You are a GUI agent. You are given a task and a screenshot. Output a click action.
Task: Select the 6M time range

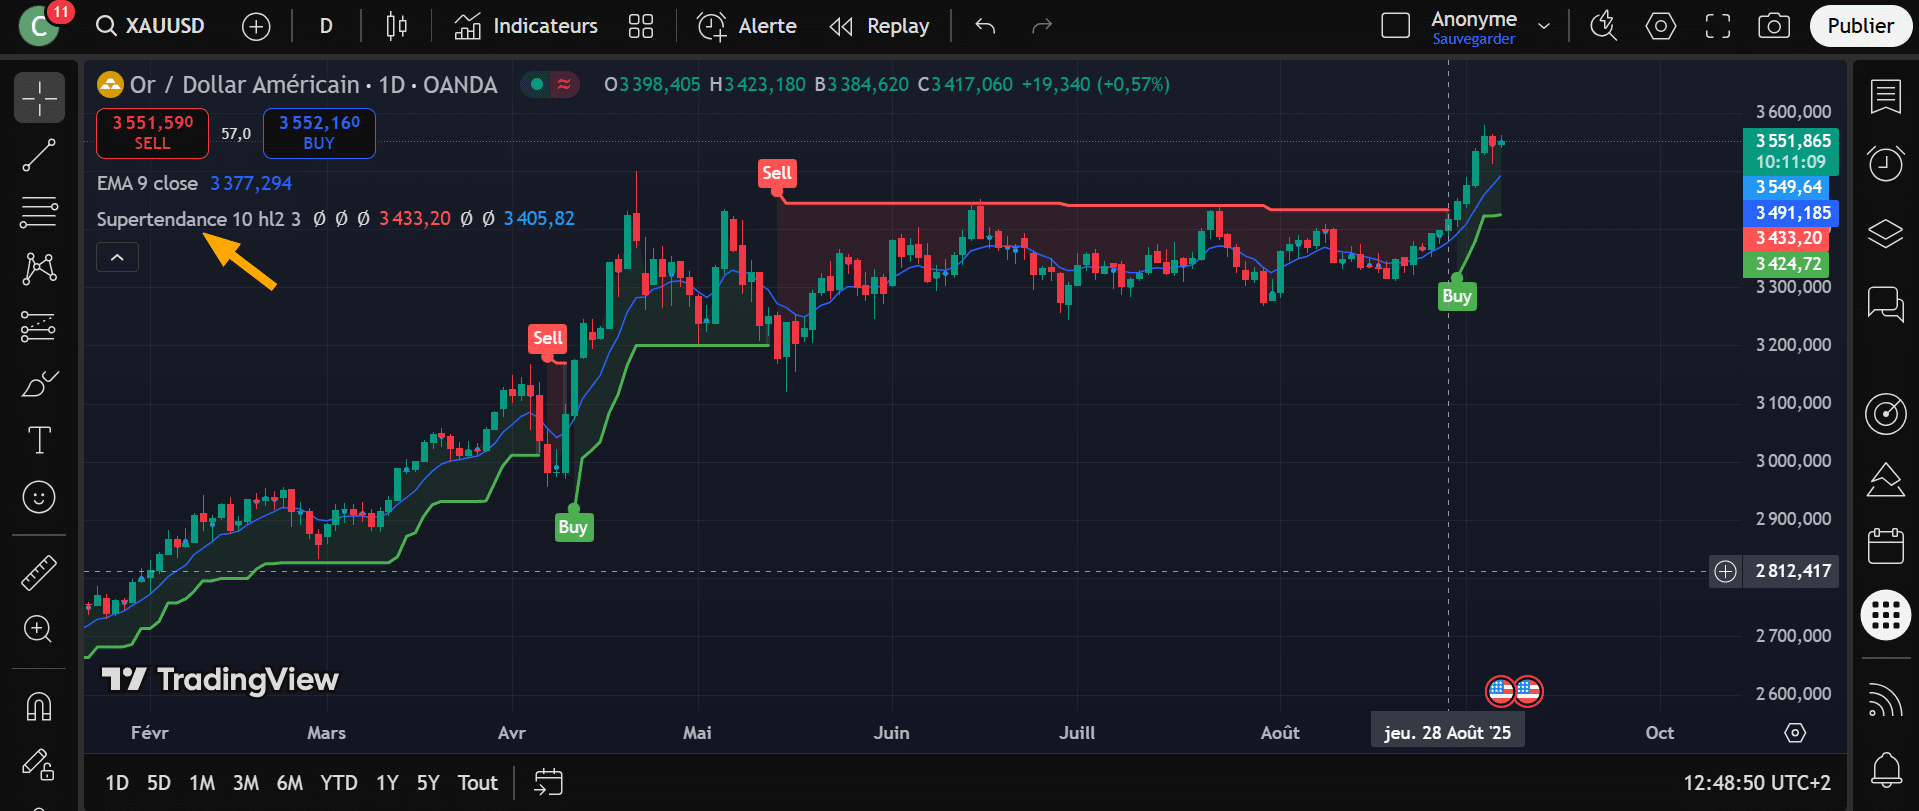[x=289, y=783]
